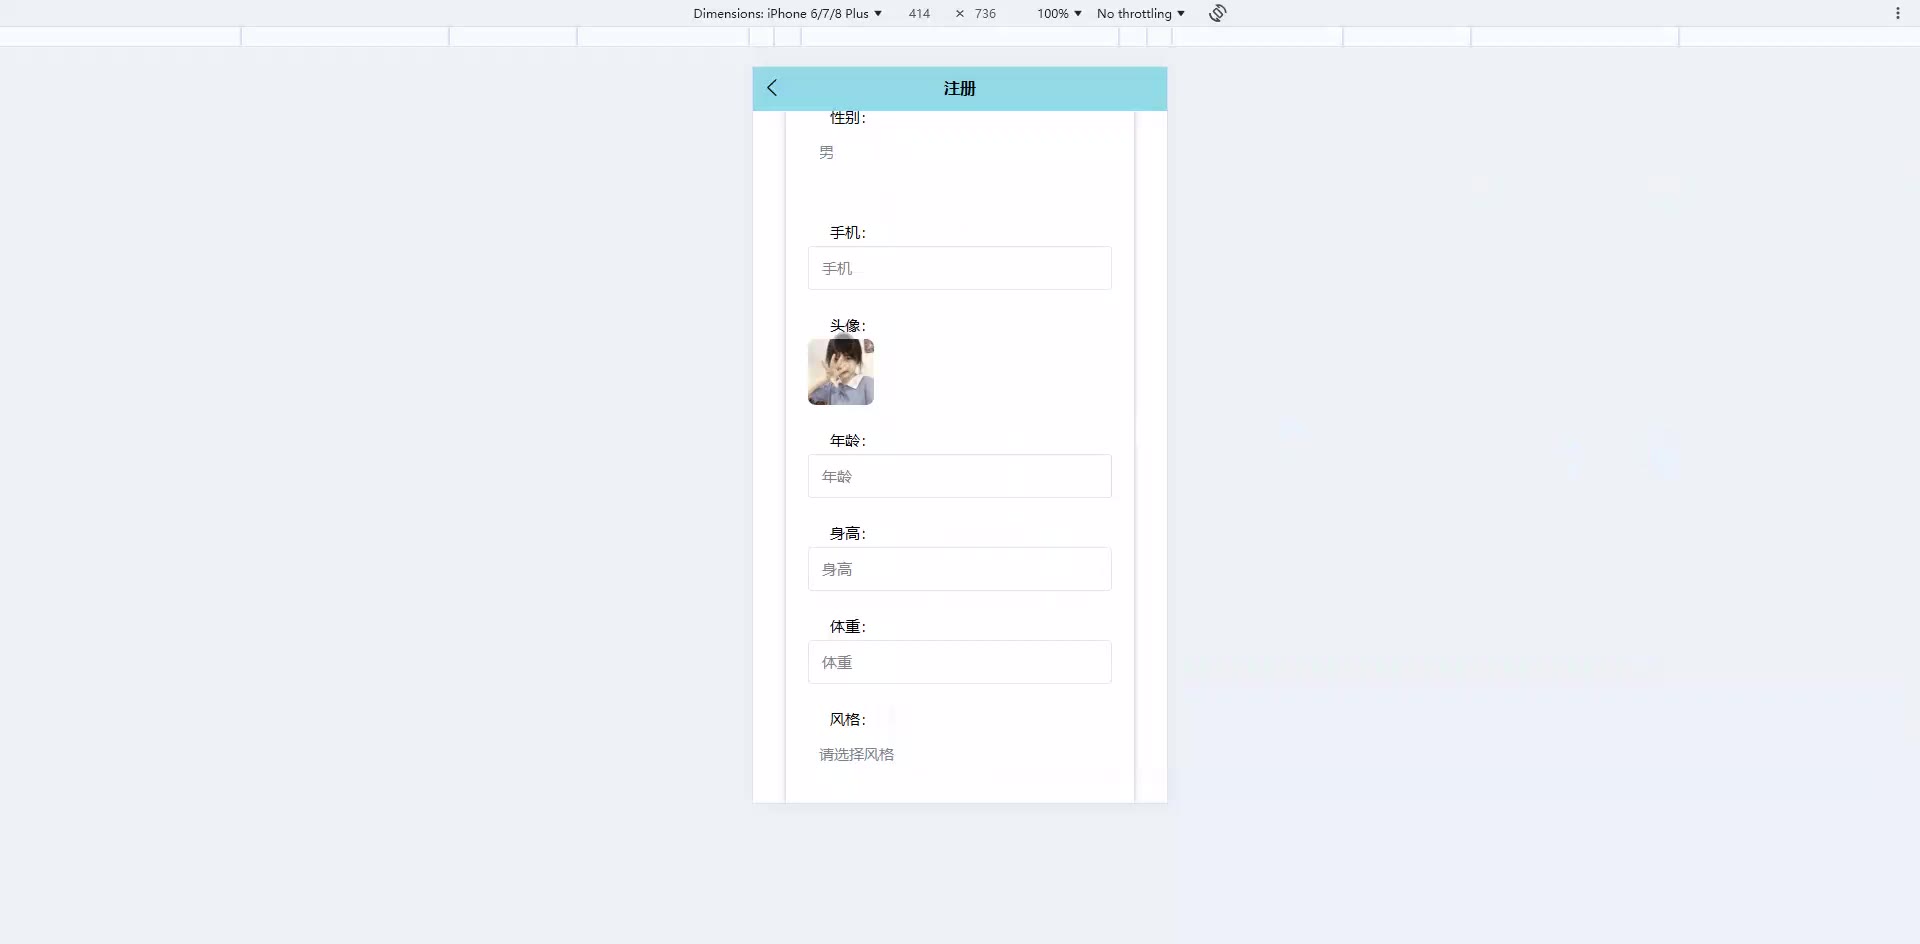Click the 头像: label

point(847,326)
